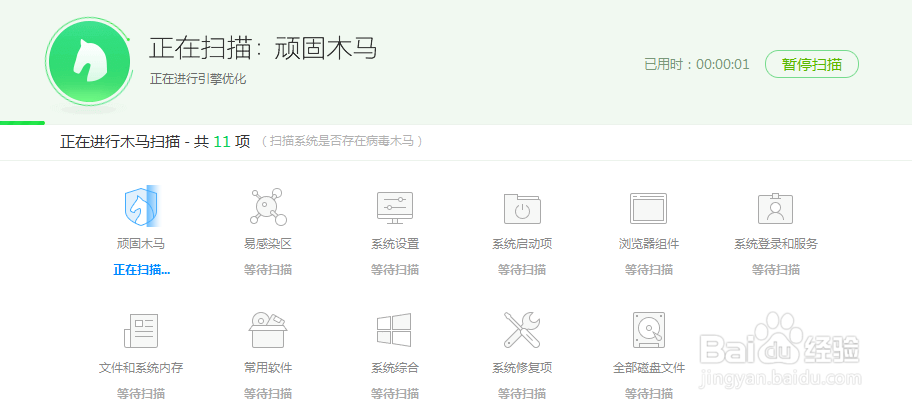Screen dimensions: 912x409
Task: Select the 顽固木马 shield icon
Action: click(141, 207)
